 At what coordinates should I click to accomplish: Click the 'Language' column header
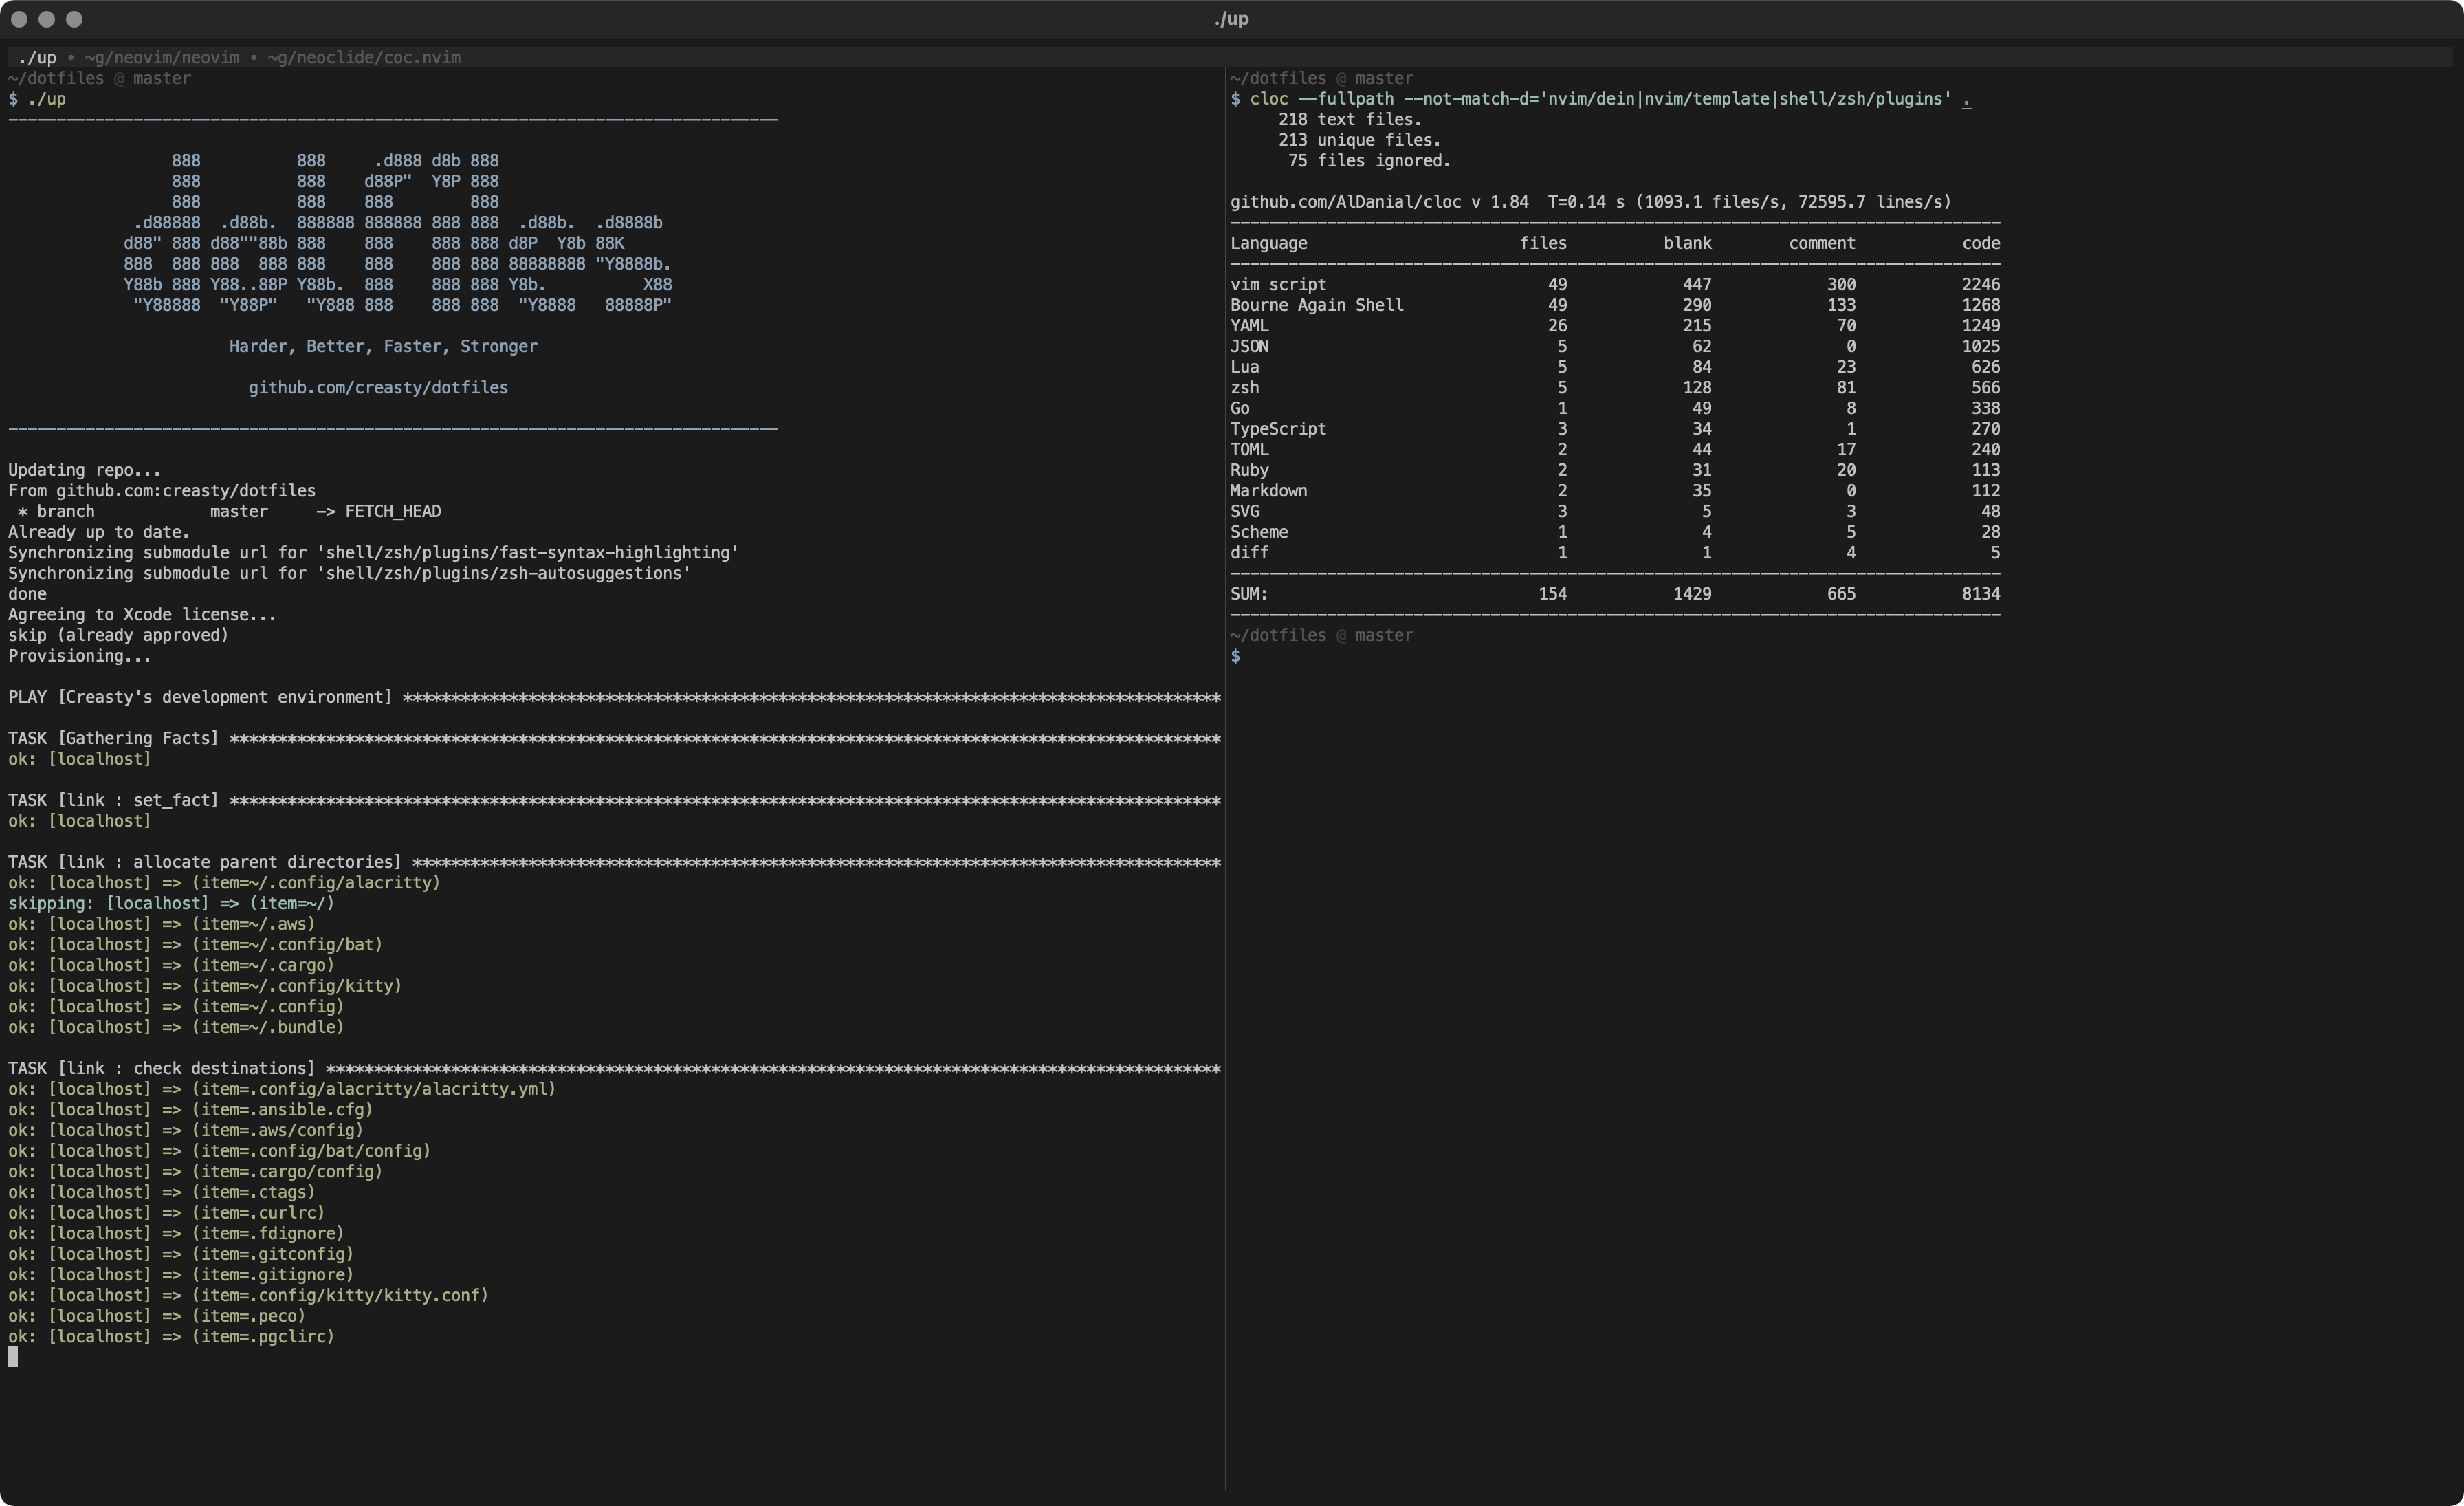coord(1268,243)
